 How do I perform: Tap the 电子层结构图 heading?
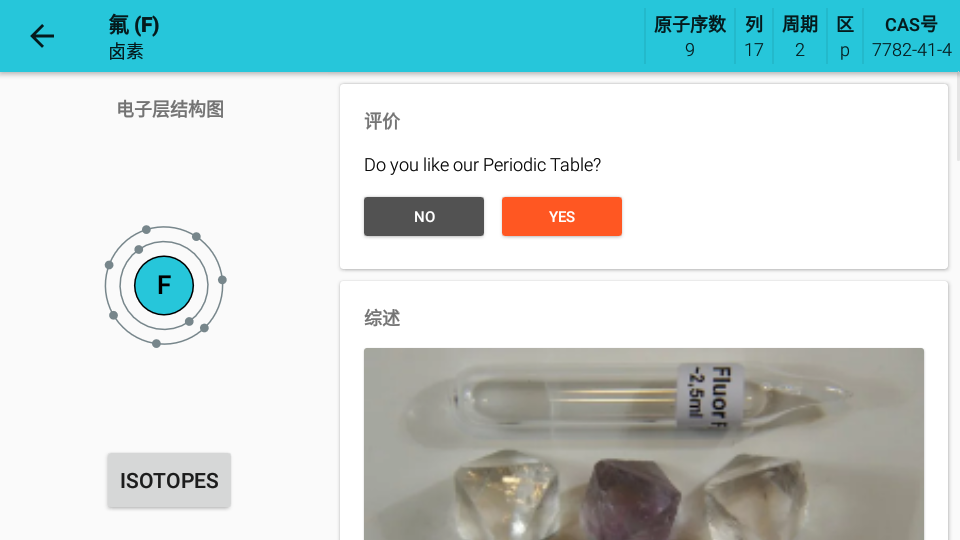click(x=170, y=110)
